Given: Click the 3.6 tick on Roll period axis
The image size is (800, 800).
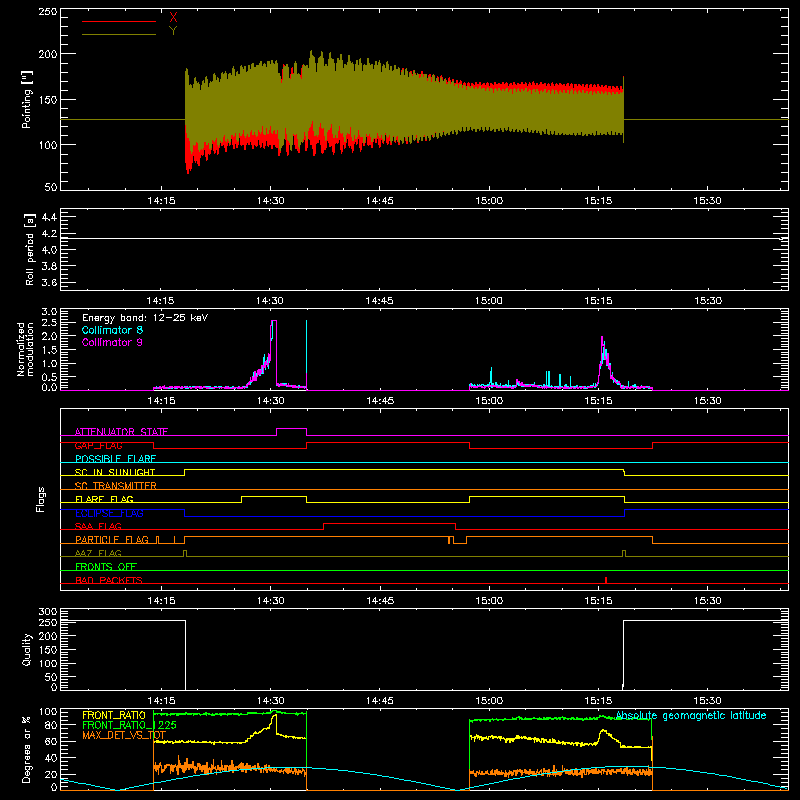Looking at the screenshot, I should click(48, 283).
